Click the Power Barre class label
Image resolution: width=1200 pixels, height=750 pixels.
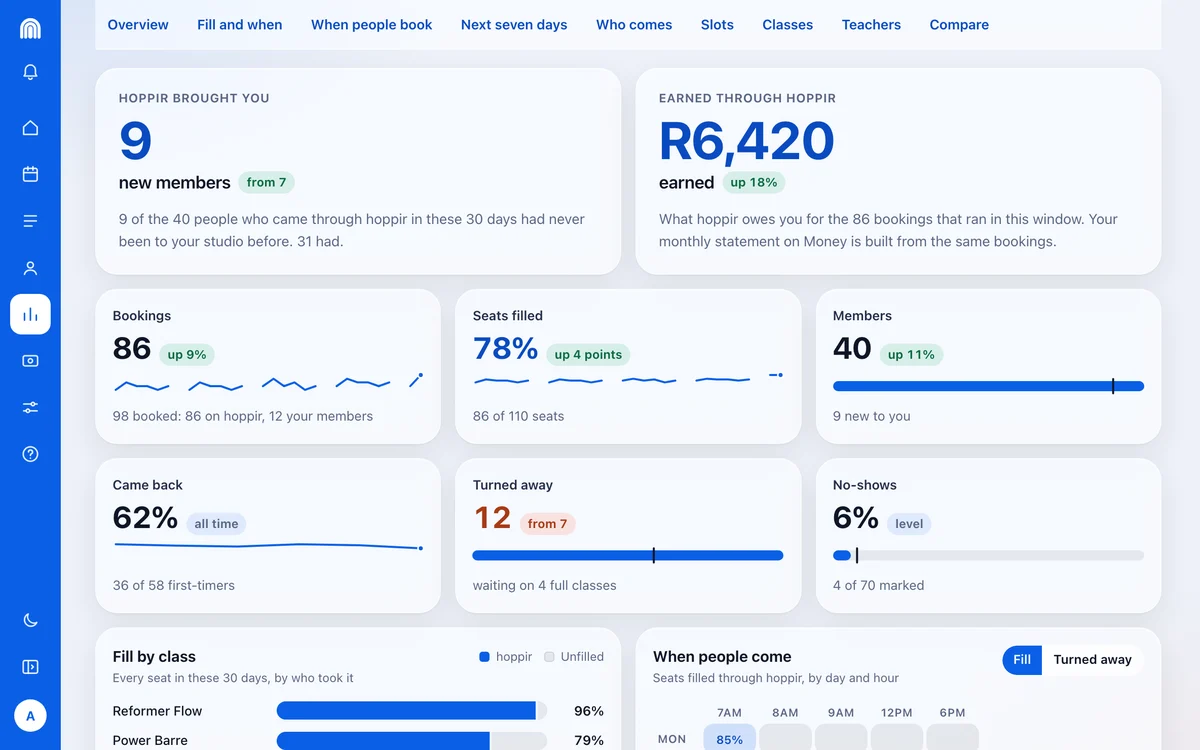[x=150, y=741]
